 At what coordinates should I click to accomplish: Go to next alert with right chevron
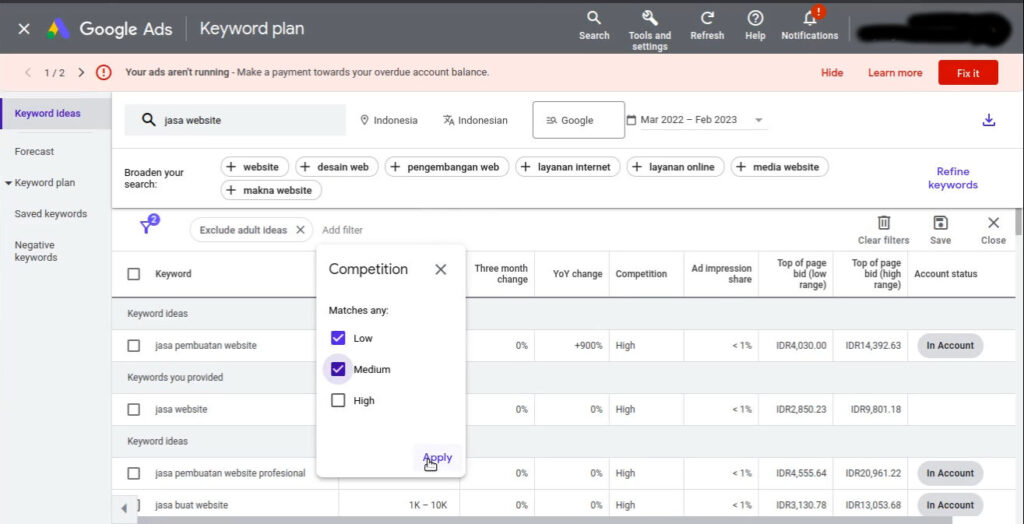tap(81, 73)
